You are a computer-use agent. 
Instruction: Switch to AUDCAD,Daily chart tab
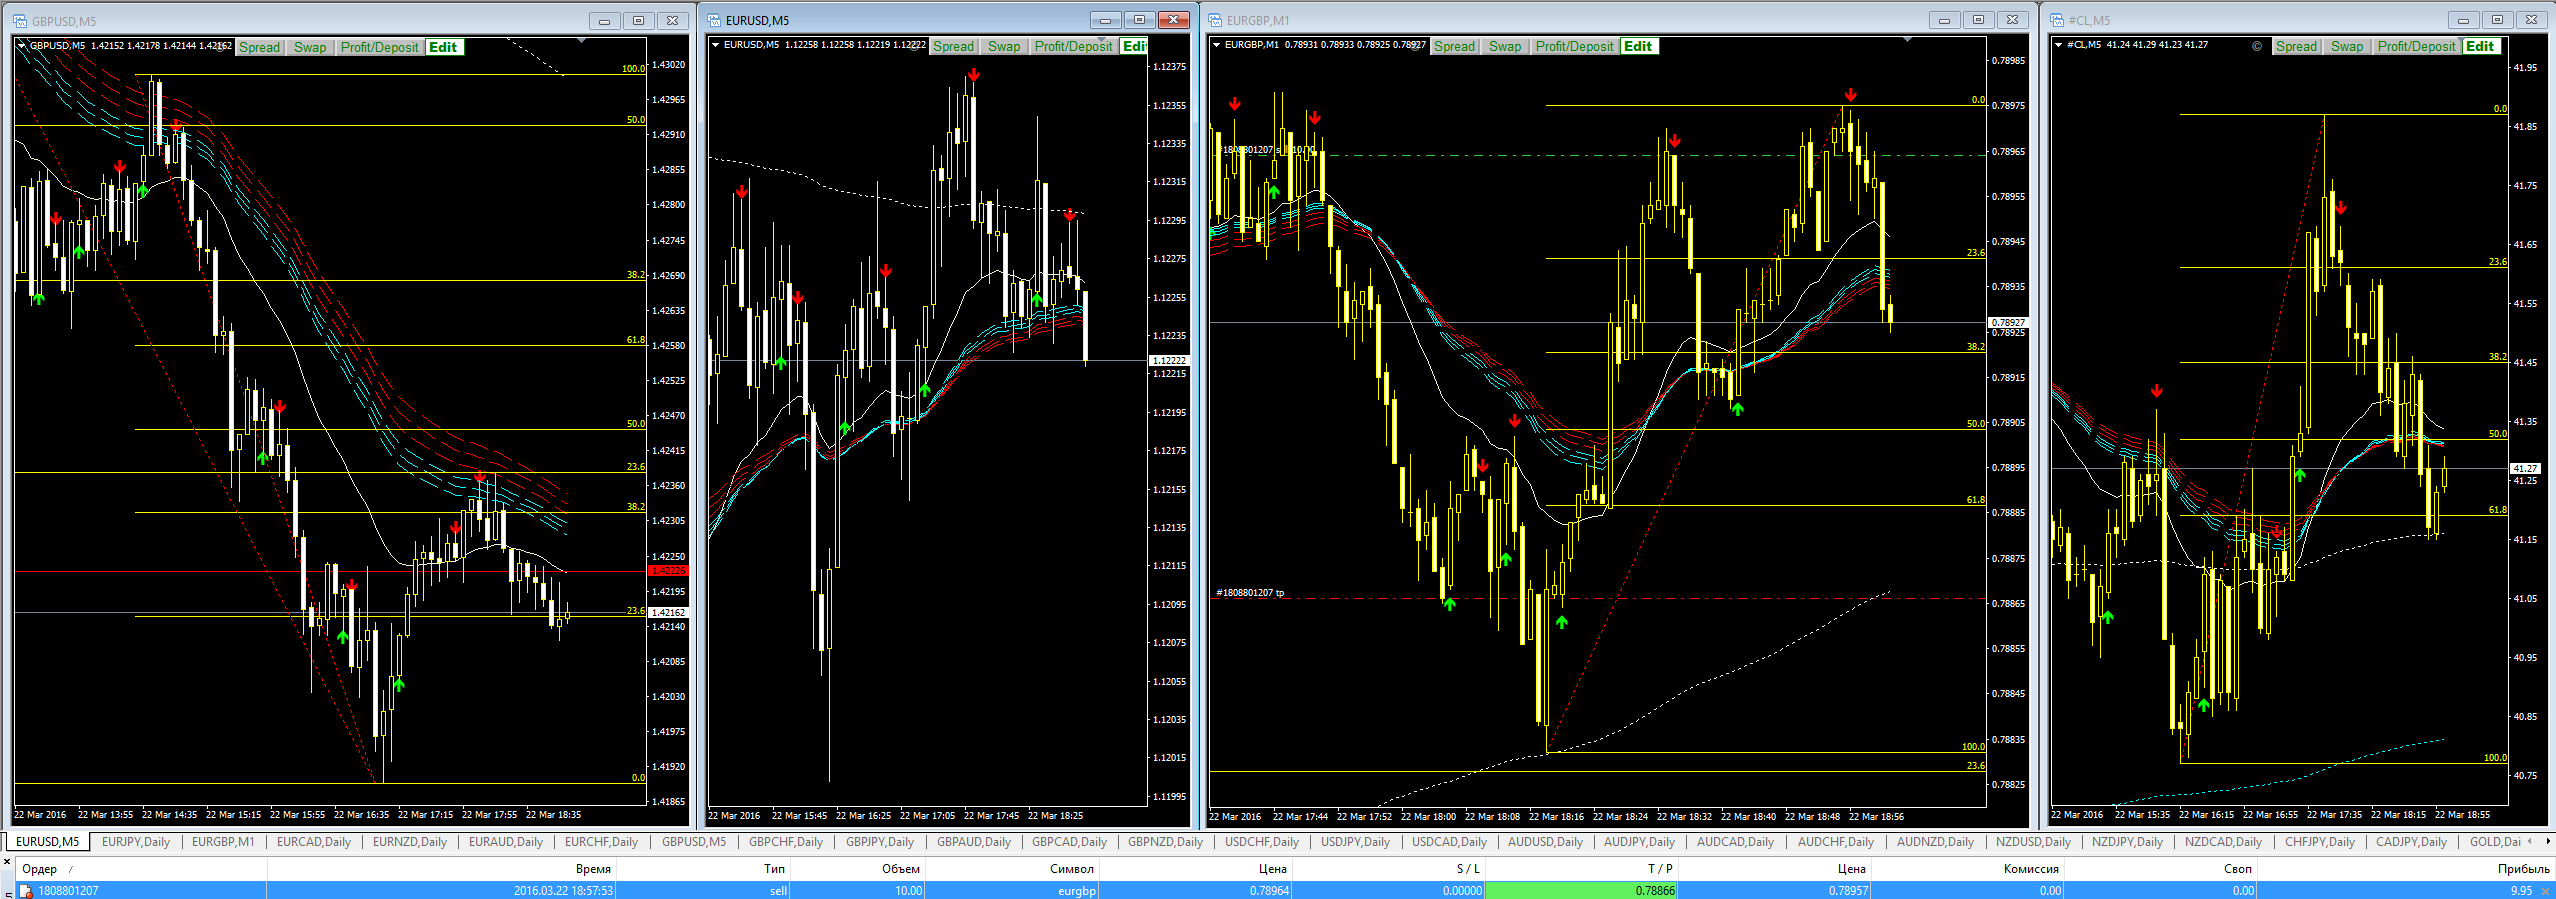(1736, 841)
